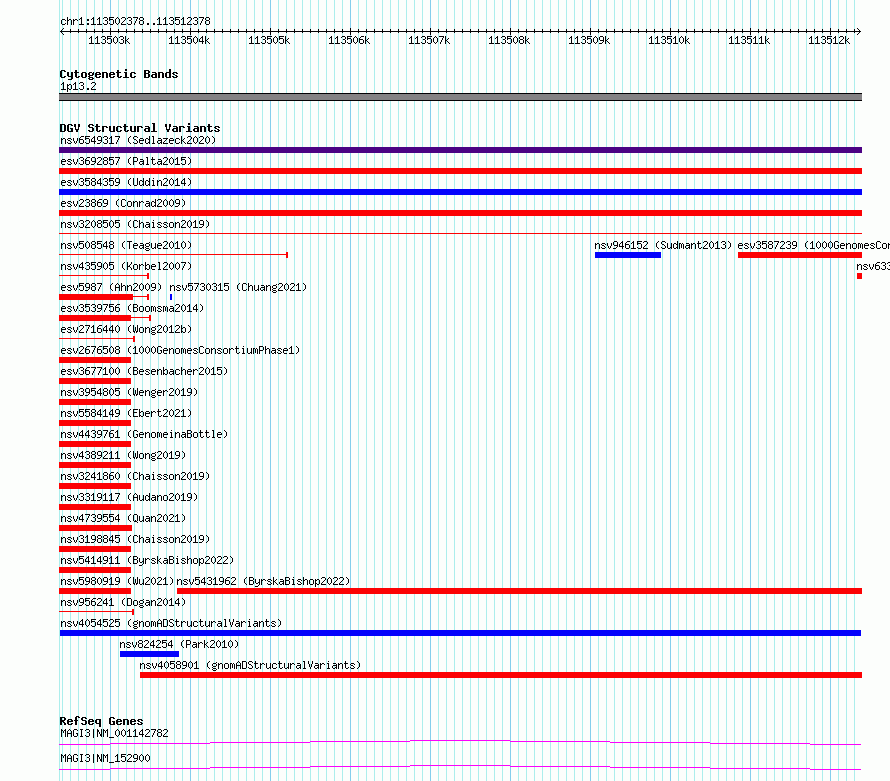The width and height of the screenshot is (890, 781).
Task: Click the red bar under esv23869 (Conrad2009)
Action: click(x=460, y=213)
